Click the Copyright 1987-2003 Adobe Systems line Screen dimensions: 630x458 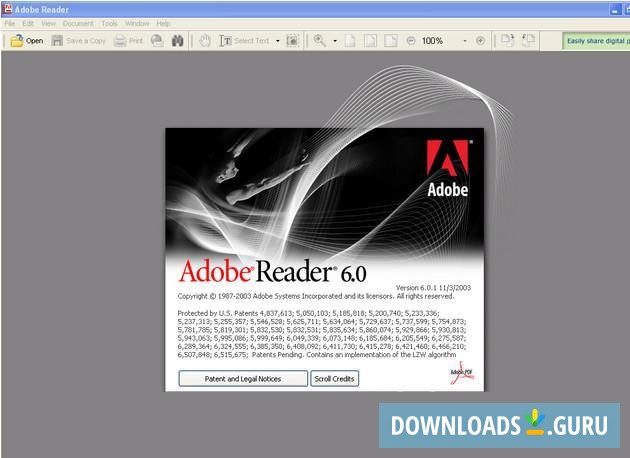pyautogui.click(x=315, y=296)
